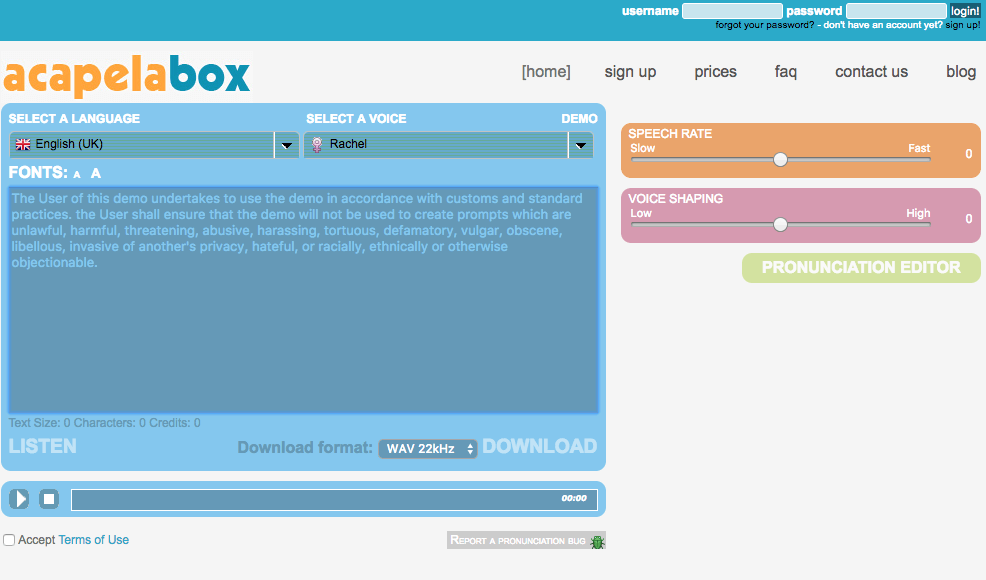Click the Speech Rate slider handle
Image resolution: width=986 pixels, height=580 pixels.
pos(780,160)
